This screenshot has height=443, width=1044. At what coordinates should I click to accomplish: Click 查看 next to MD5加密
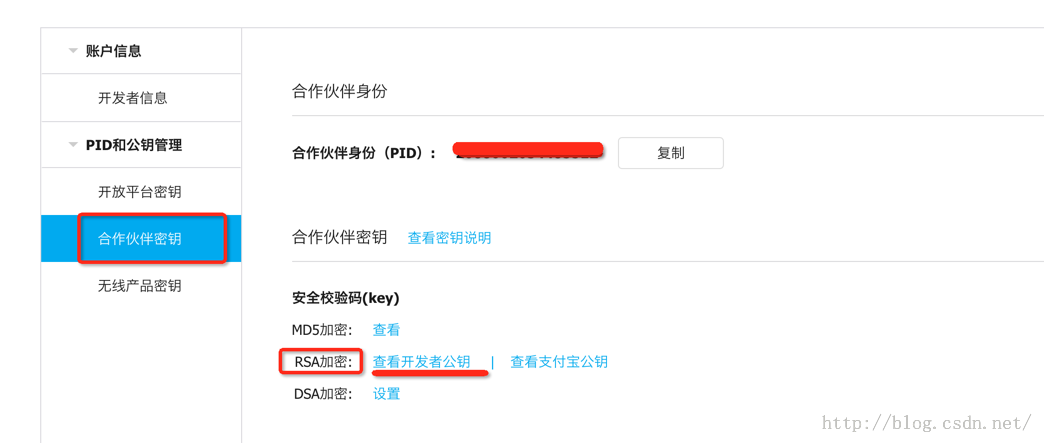click(386, 330)
